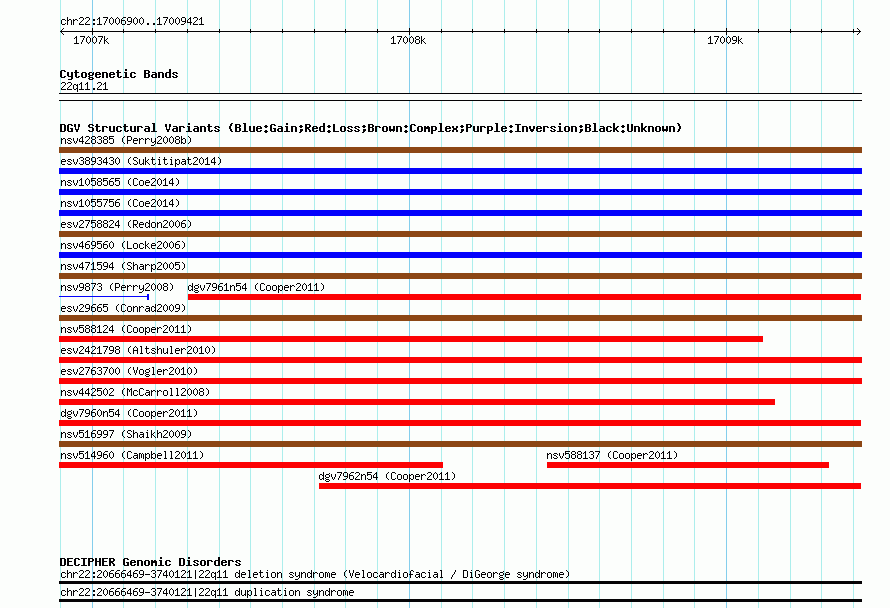
Task: Click the esv2758824 brown complex bar
Action: (x=460, y=234)
